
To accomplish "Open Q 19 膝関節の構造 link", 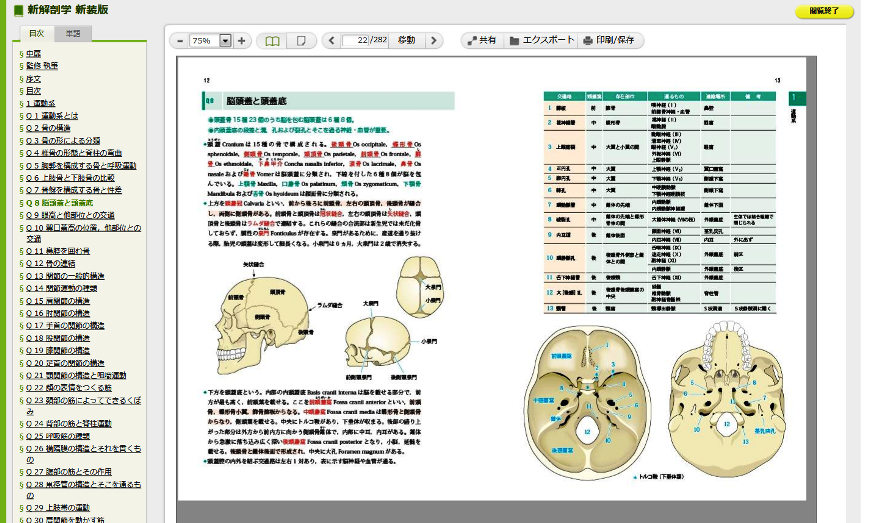I will point(57,351).
